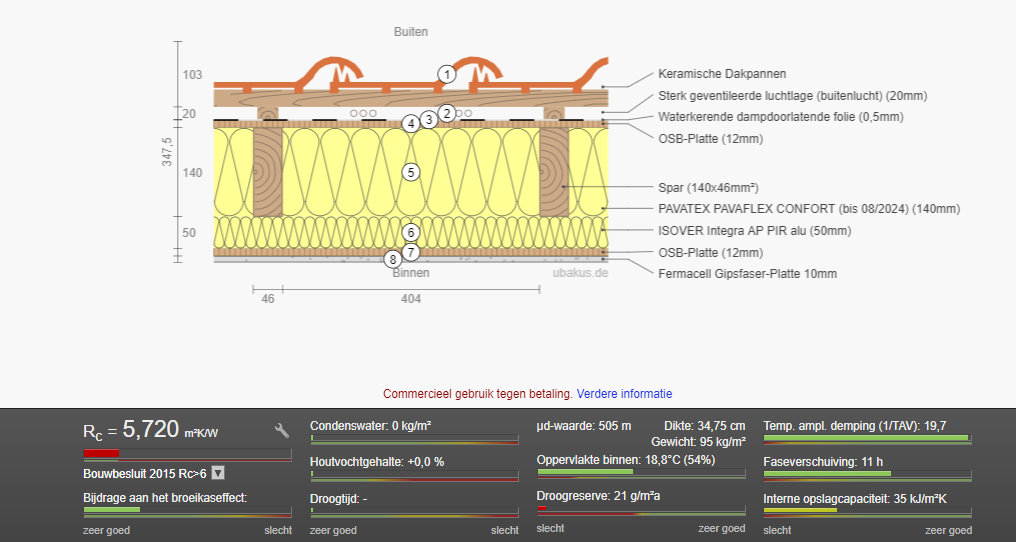Click the Temp. ampl. demping bar
Screen dimensions: 1016x542
click(x=868, y=438)
